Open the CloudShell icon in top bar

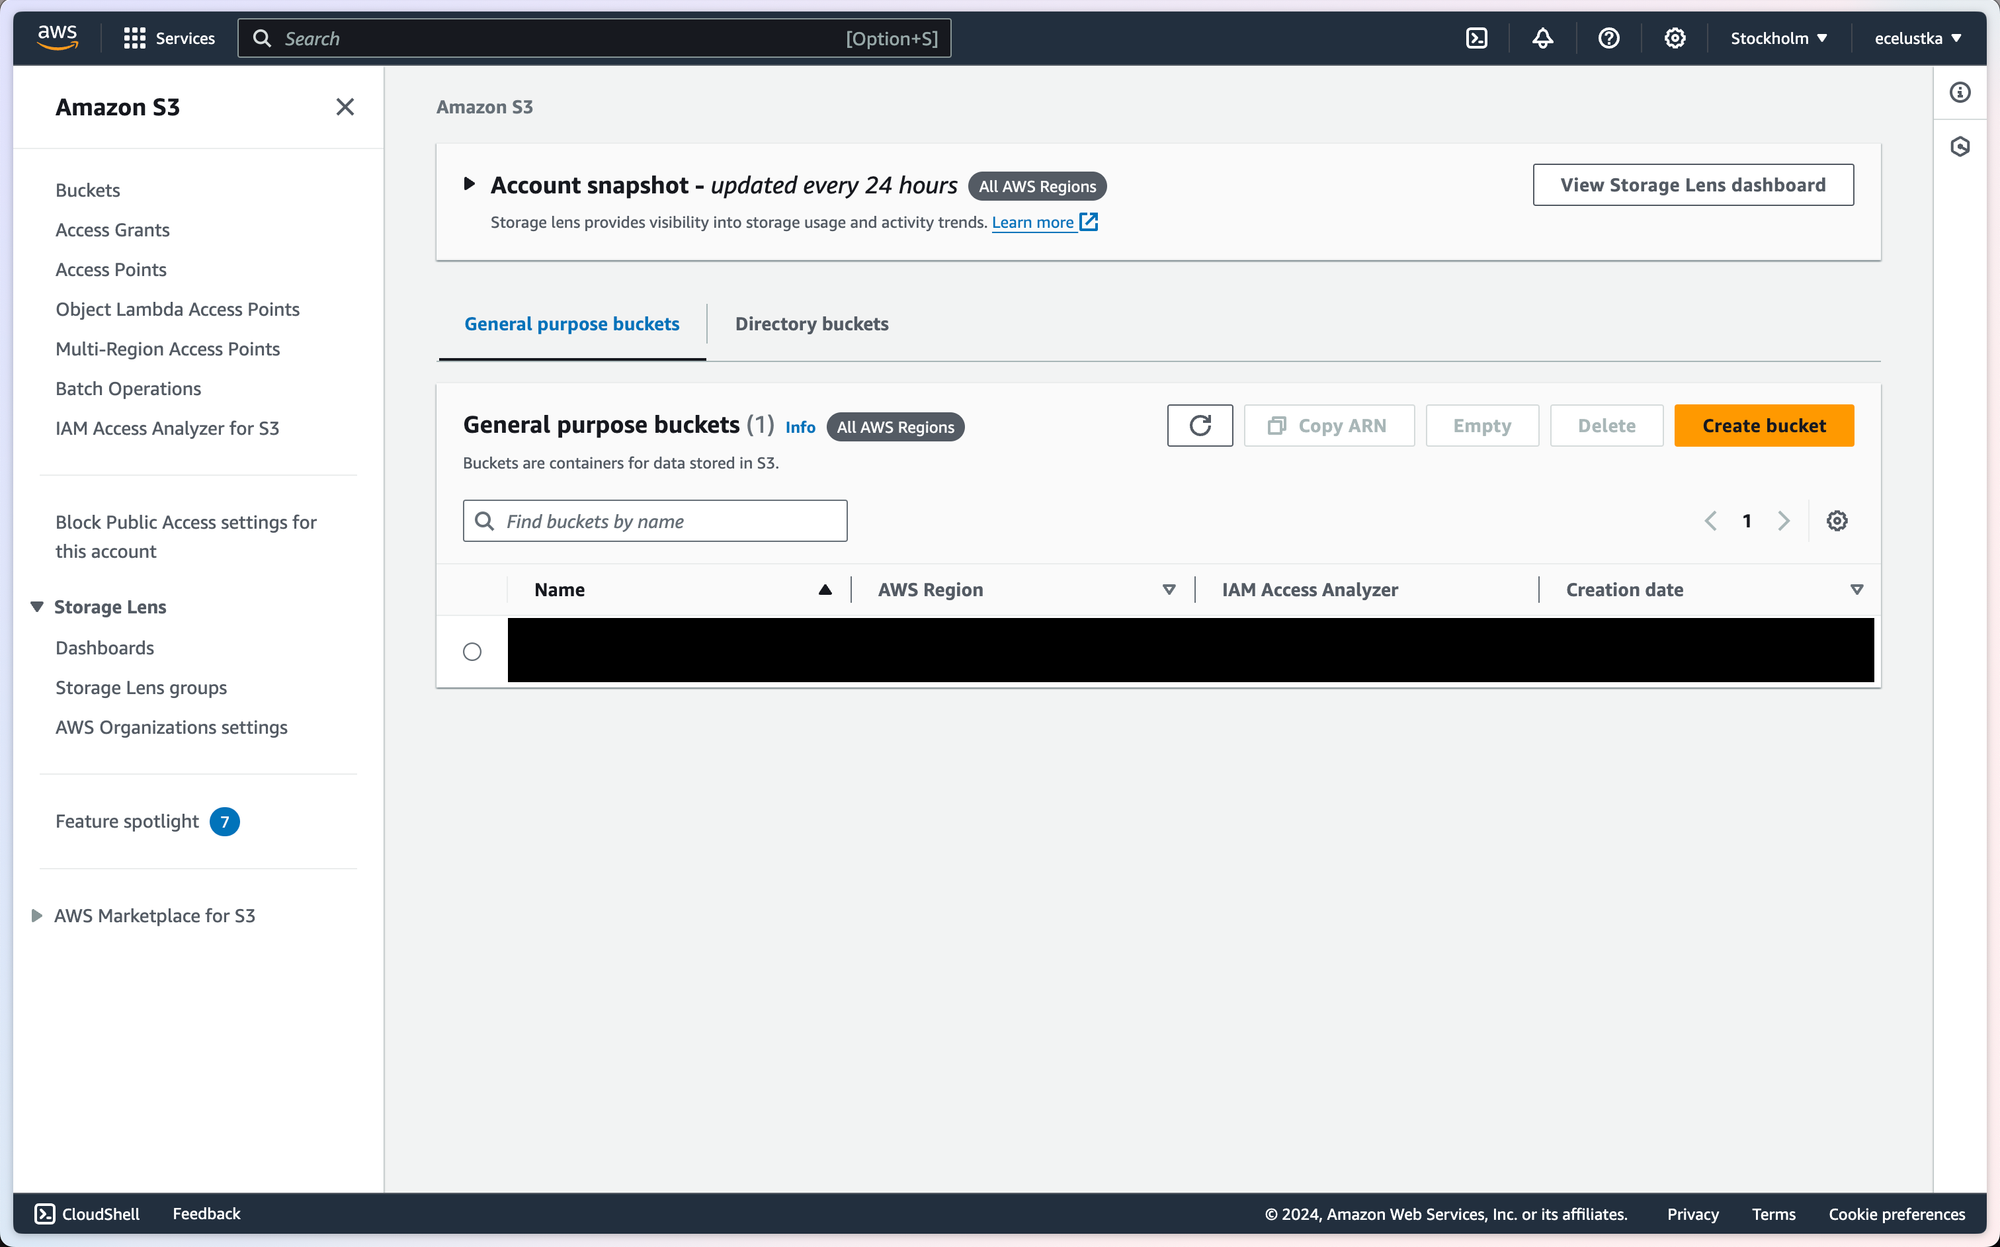click(x=1476, y=38)
